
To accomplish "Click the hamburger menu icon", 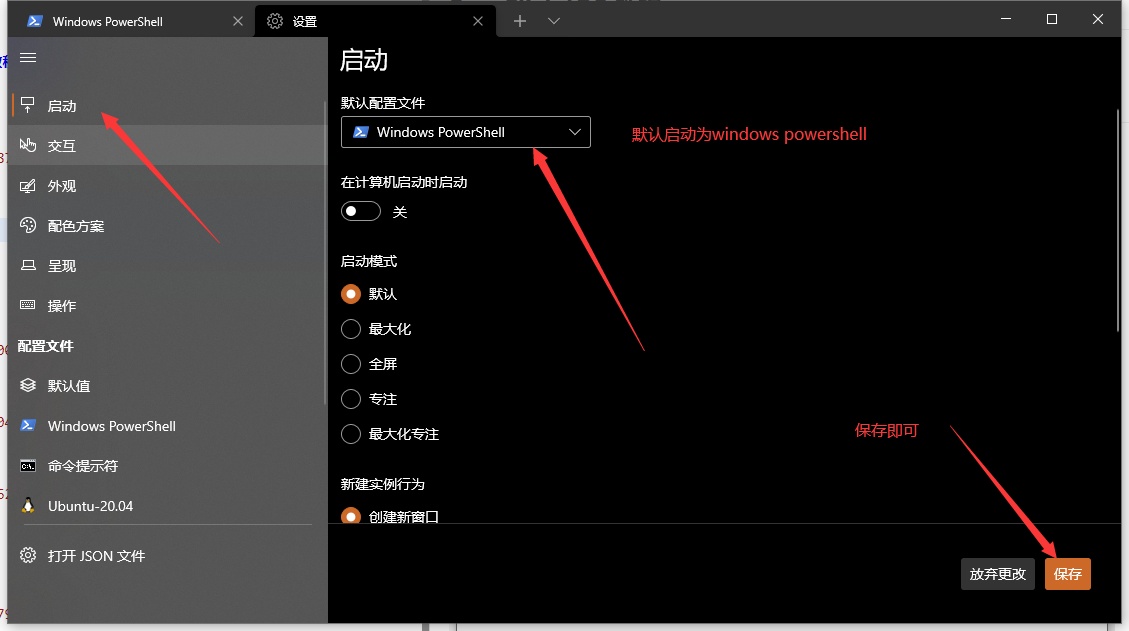I will (28, 58).
